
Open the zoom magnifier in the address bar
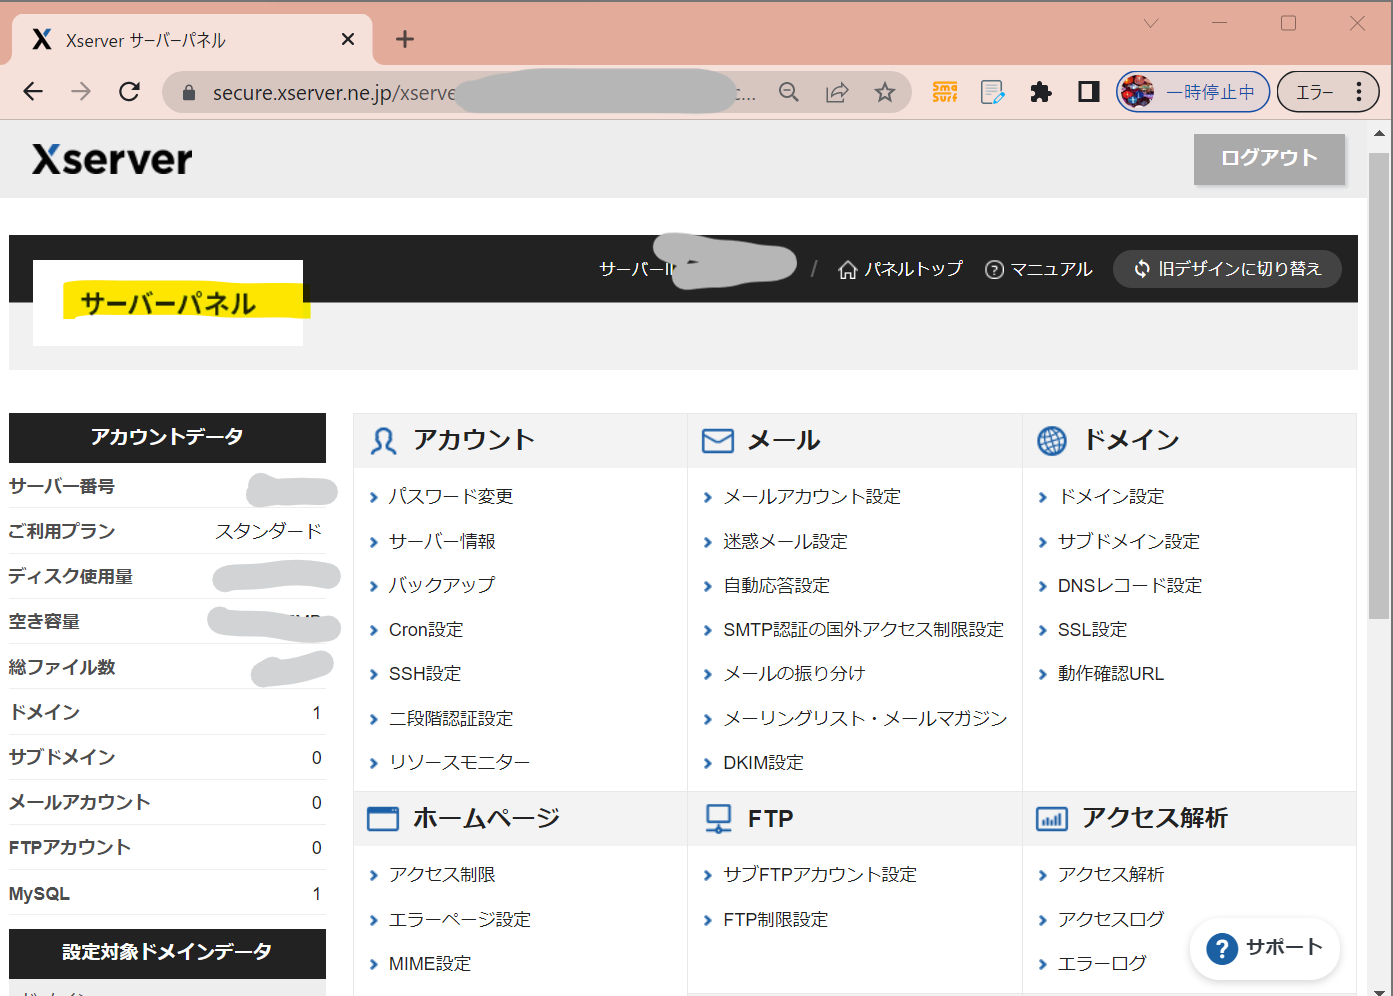[x=789, y=92]
